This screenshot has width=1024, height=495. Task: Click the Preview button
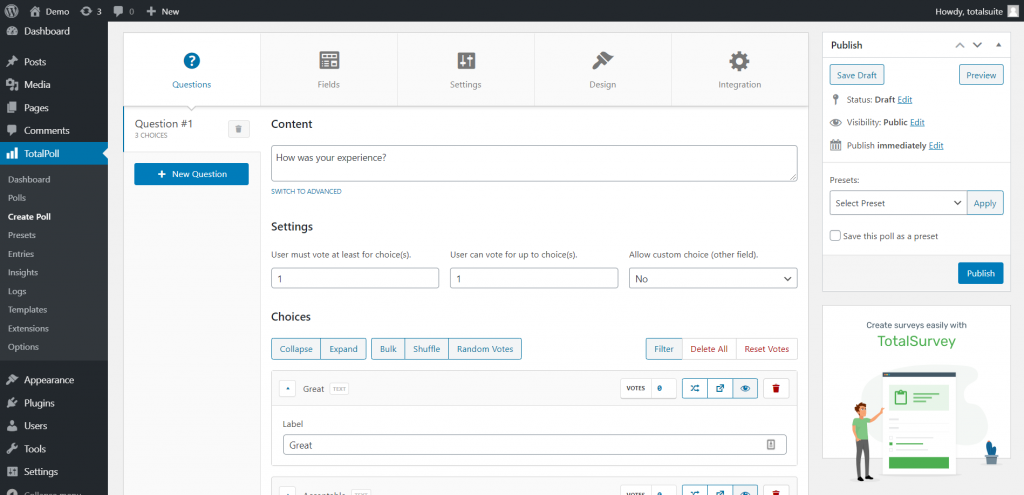(981, 75)
